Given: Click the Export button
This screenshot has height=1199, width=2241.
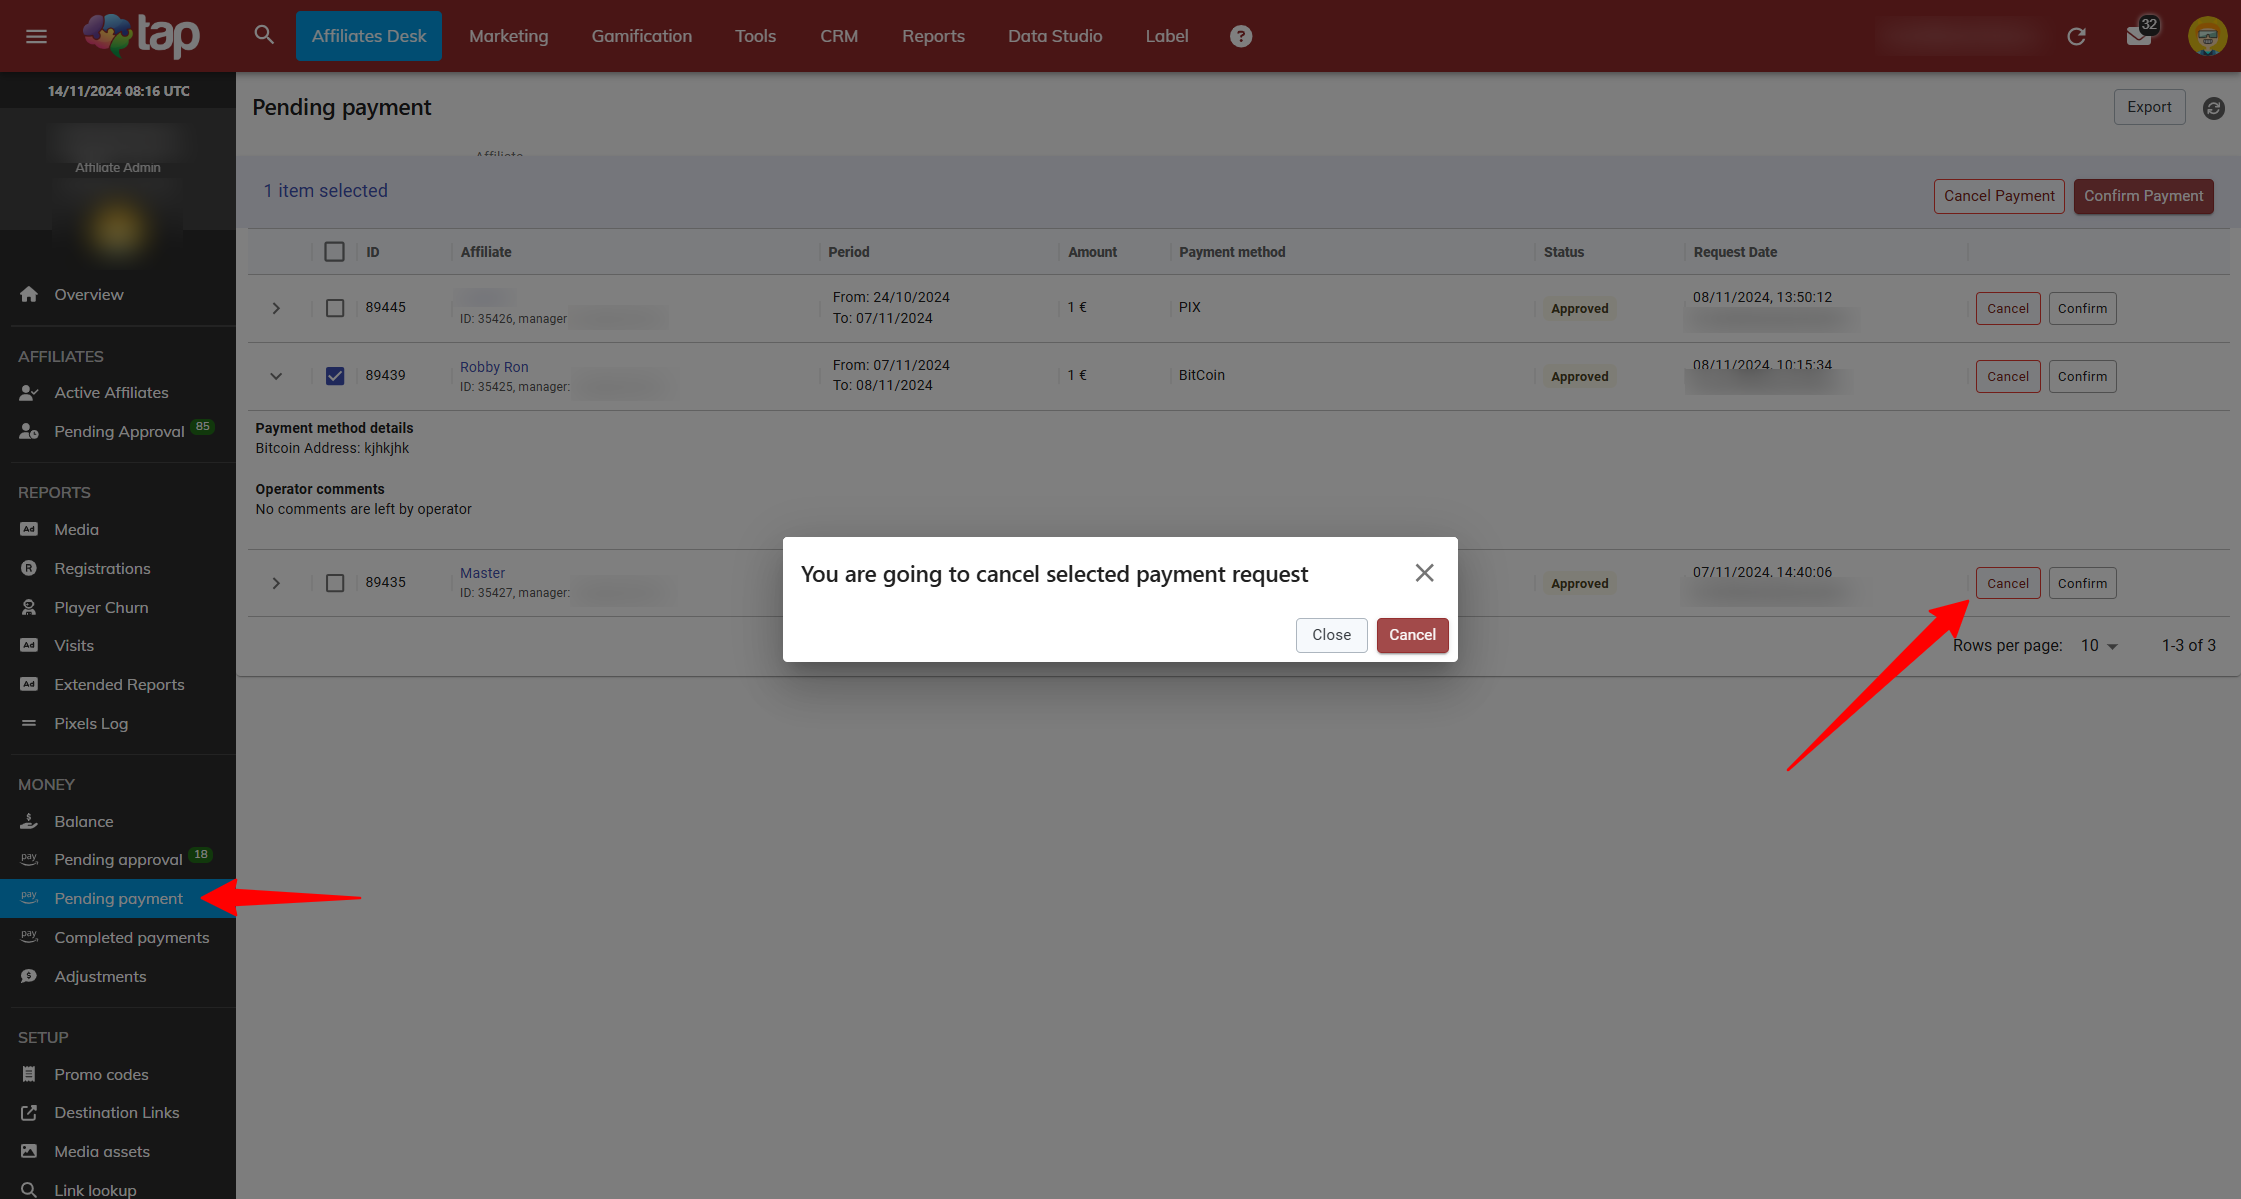Looking at the screenshot, I should tap(2148, 107).
